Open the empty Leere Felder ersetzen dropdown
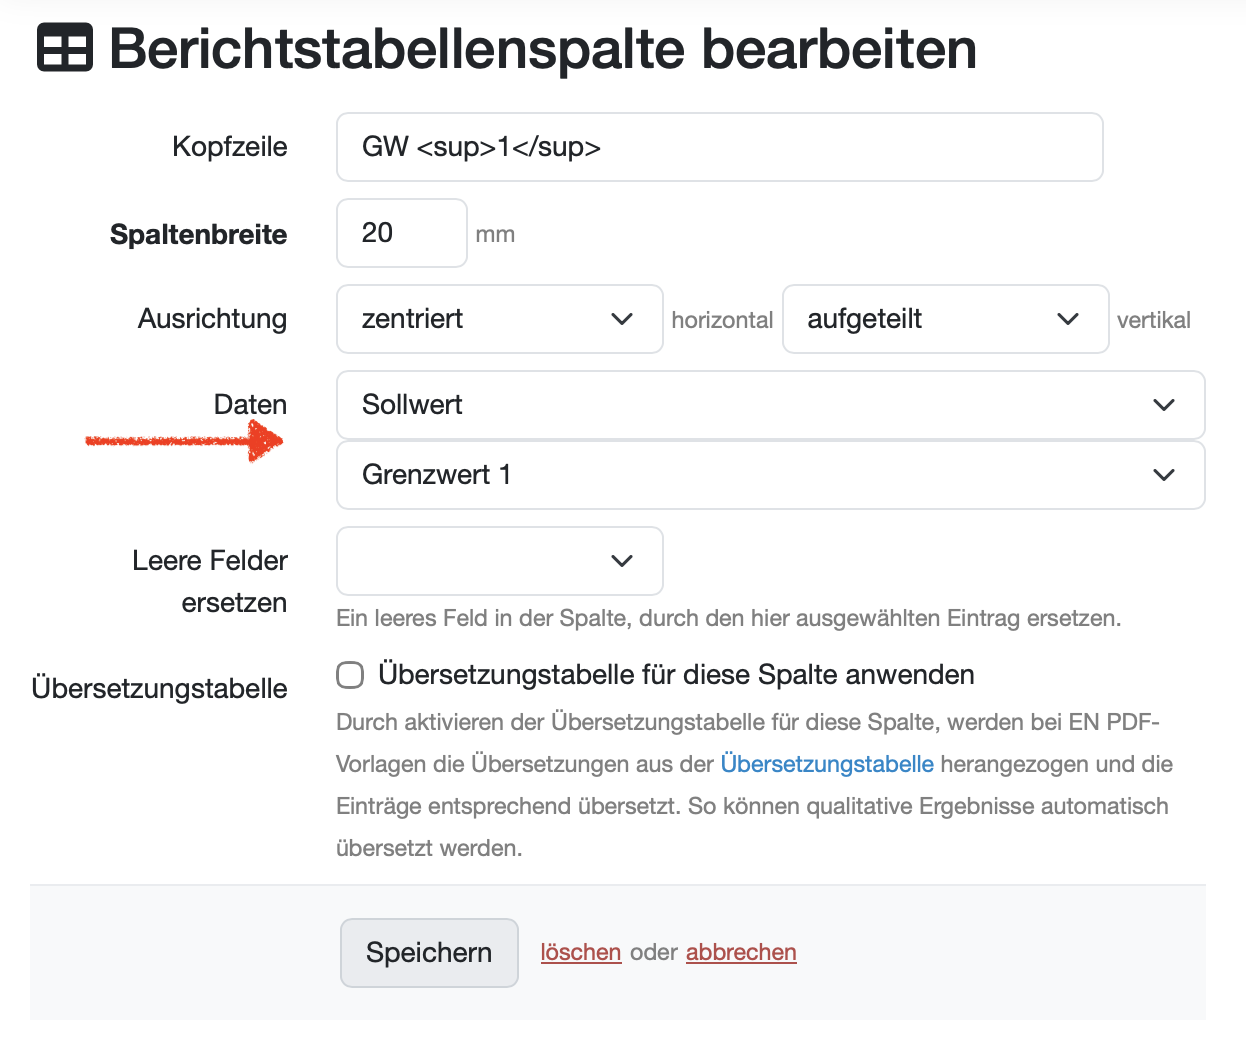The height and width of the screenshot is (1054, 1246). point(499,561)
